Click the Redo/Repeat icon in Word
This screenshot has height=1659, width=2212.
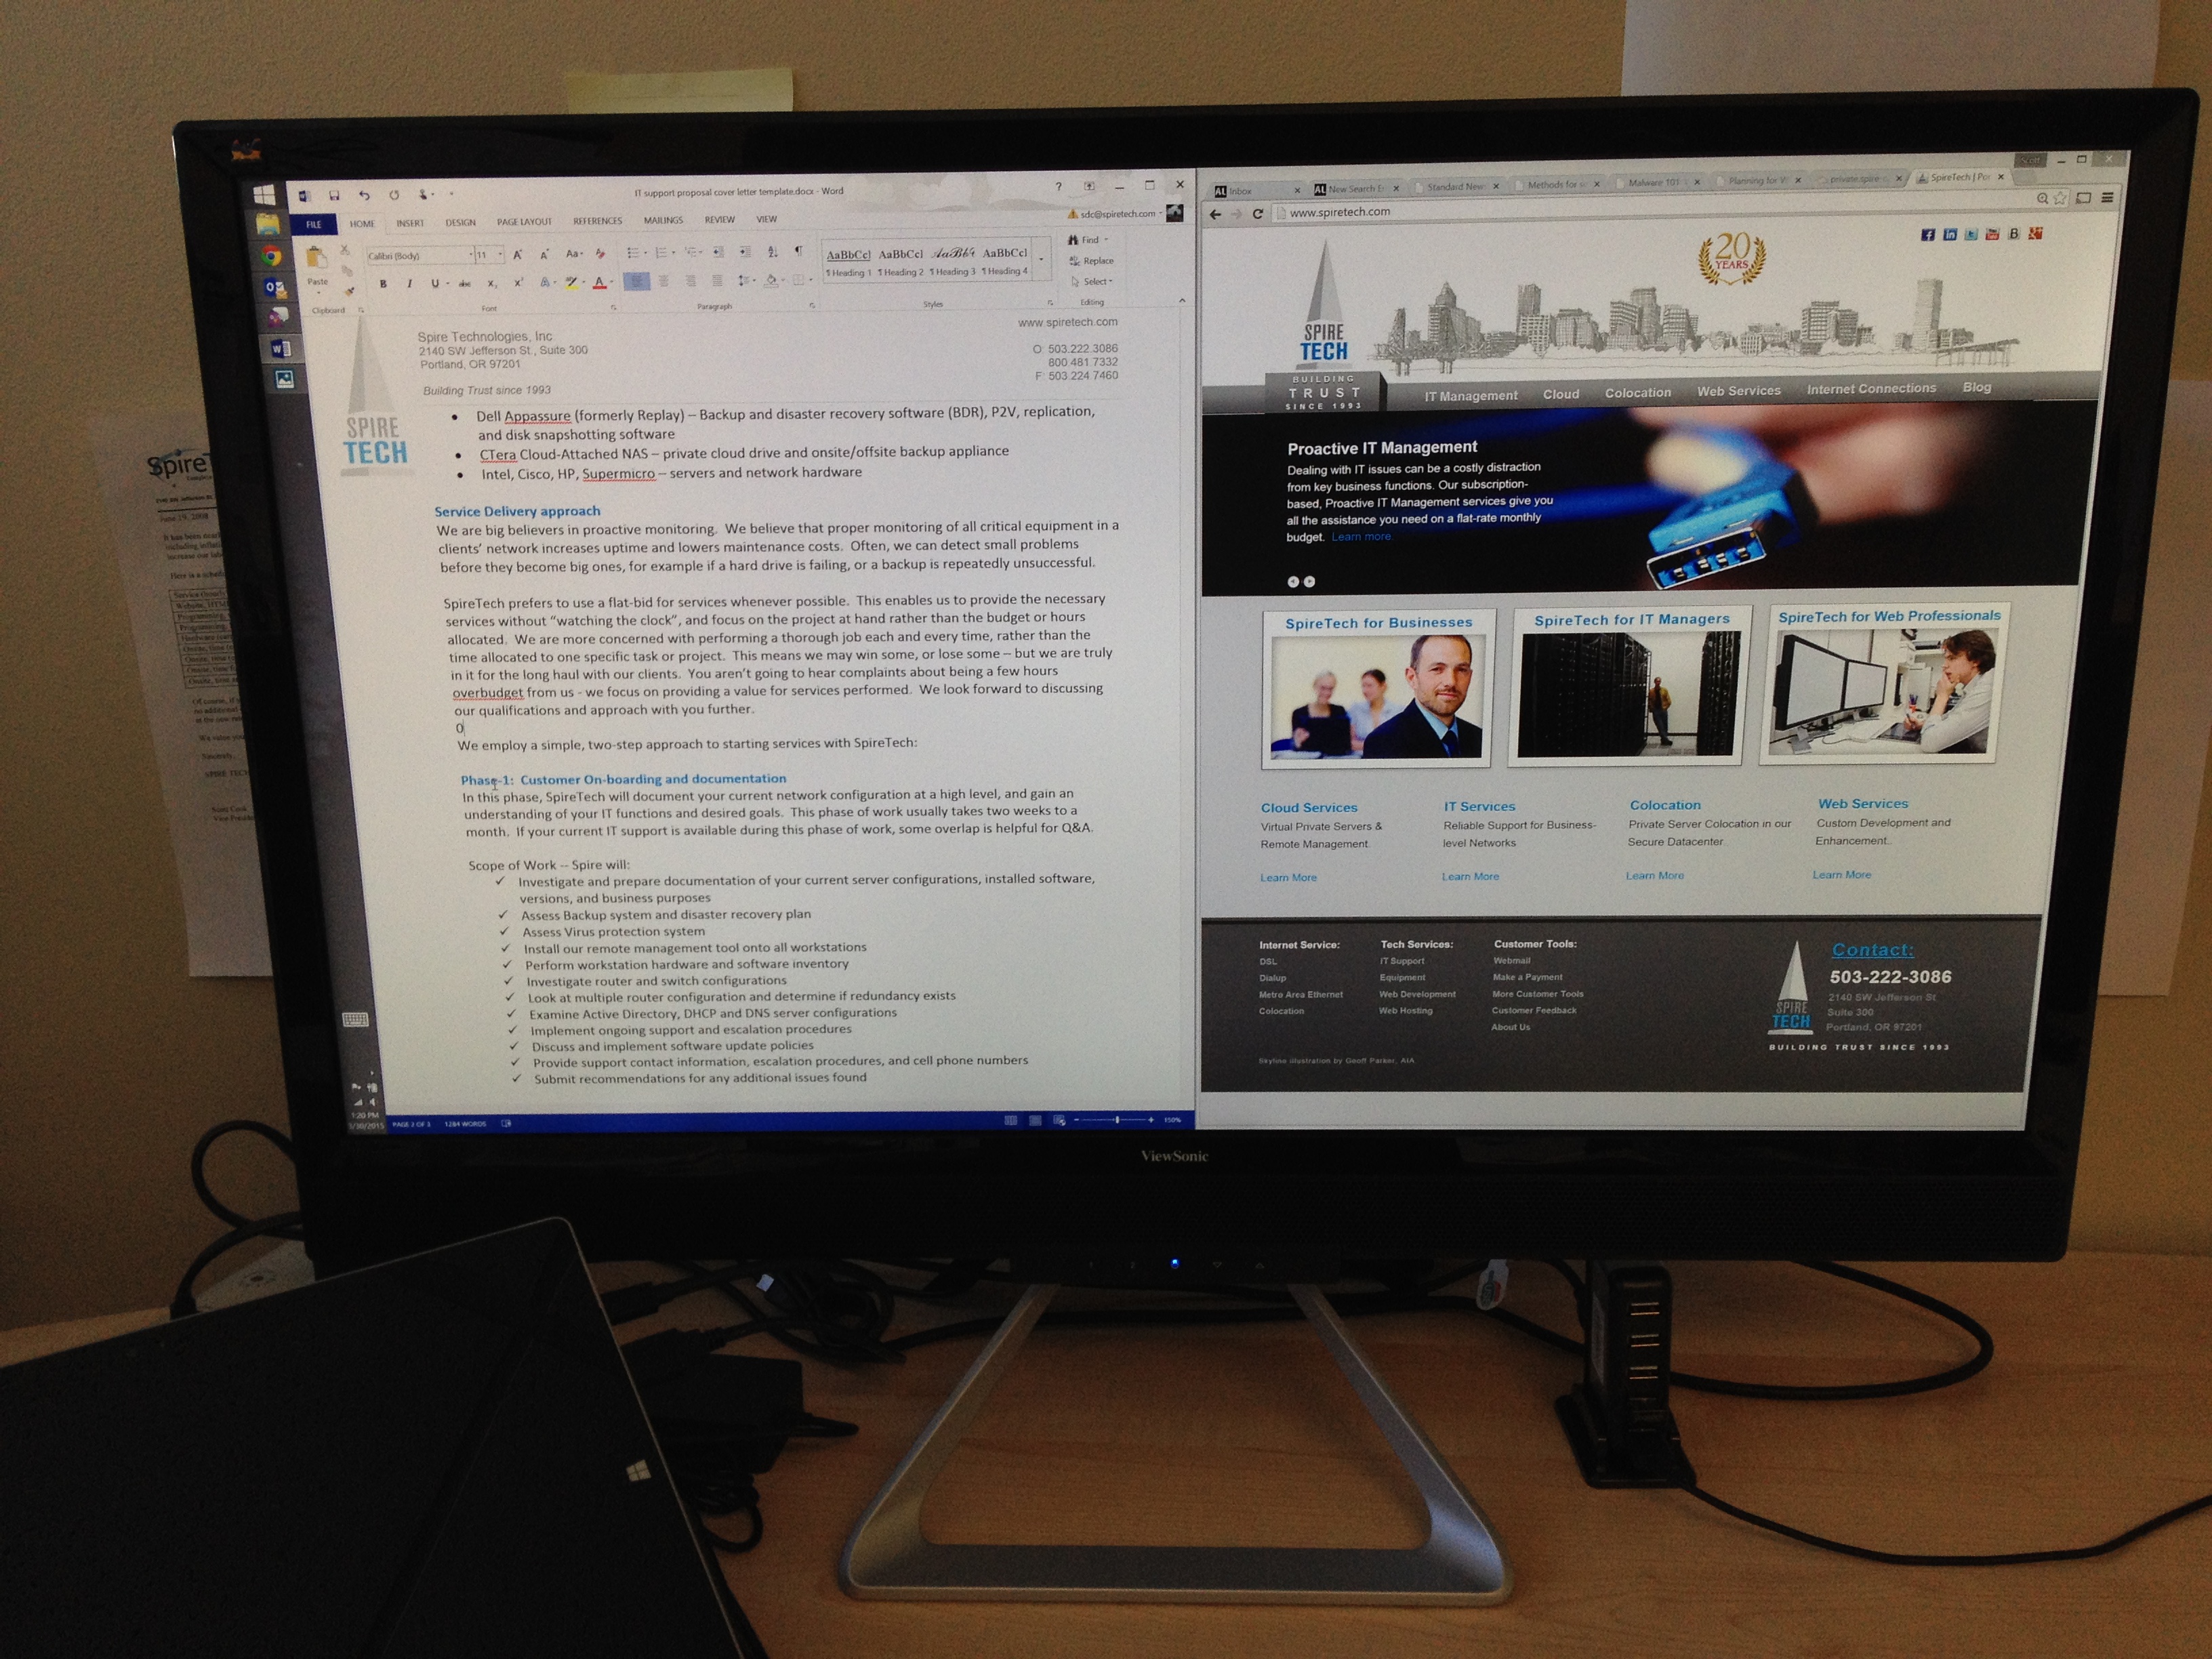[x=395, y=195]
